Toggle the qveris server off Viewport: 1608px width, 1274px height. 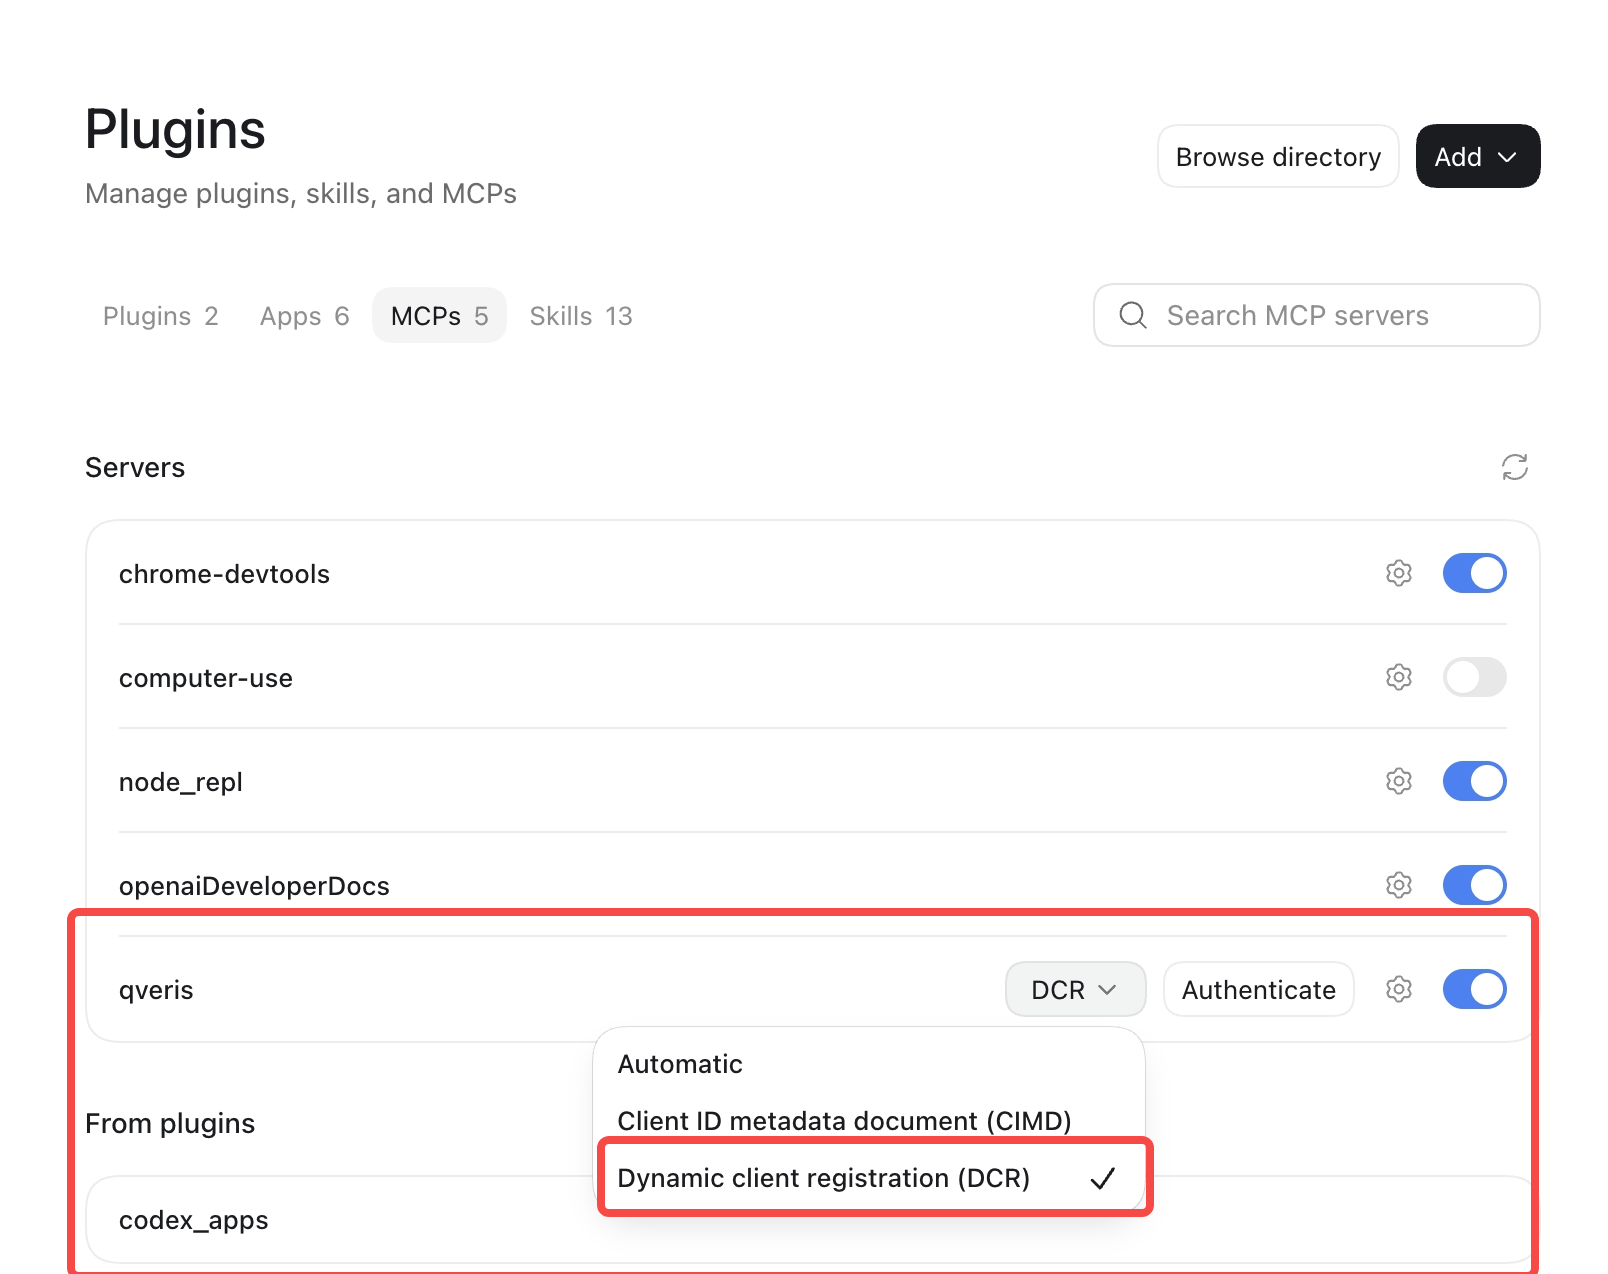click(1474, 989)
